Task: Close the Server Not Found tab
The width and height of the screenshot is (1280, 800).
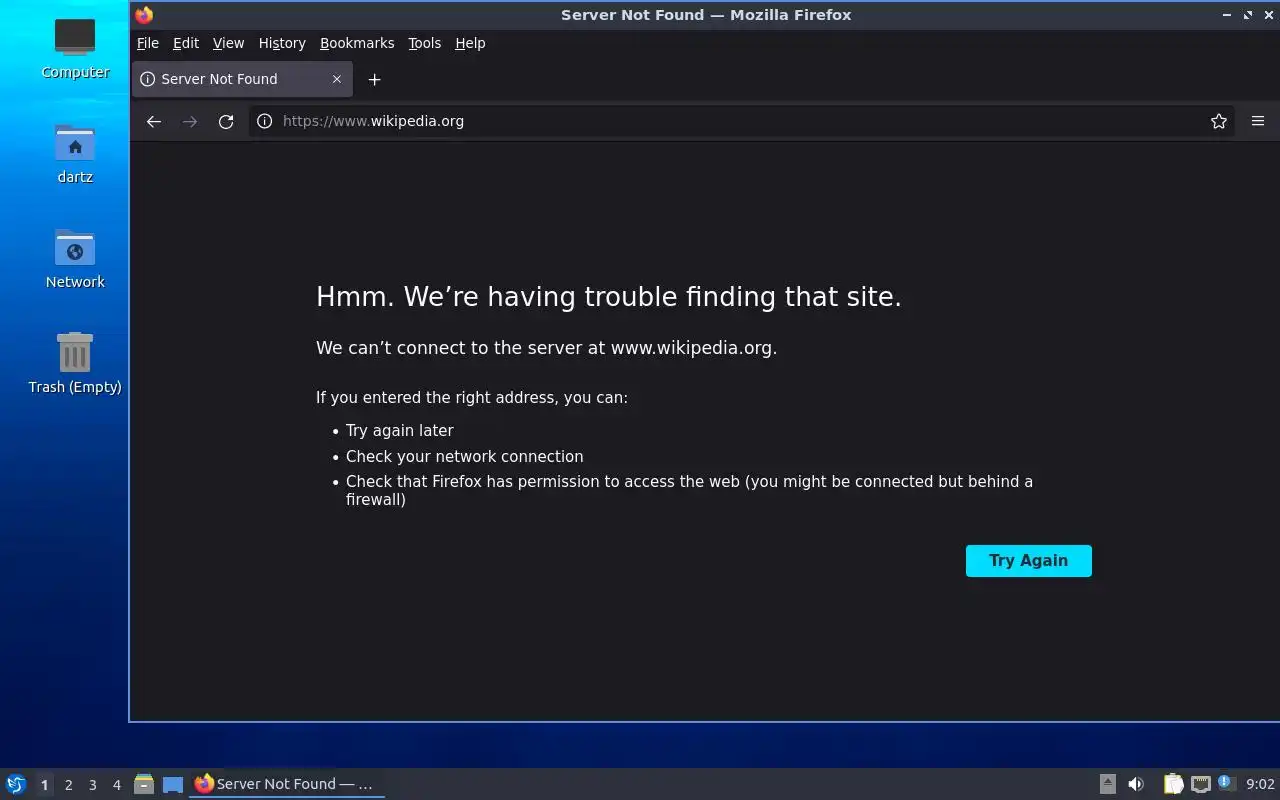Action: click(x=336, y=79)
